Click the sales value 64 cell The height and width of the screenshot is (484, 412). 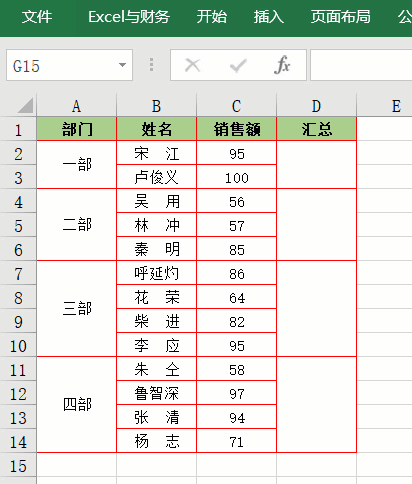coord(237,297)
